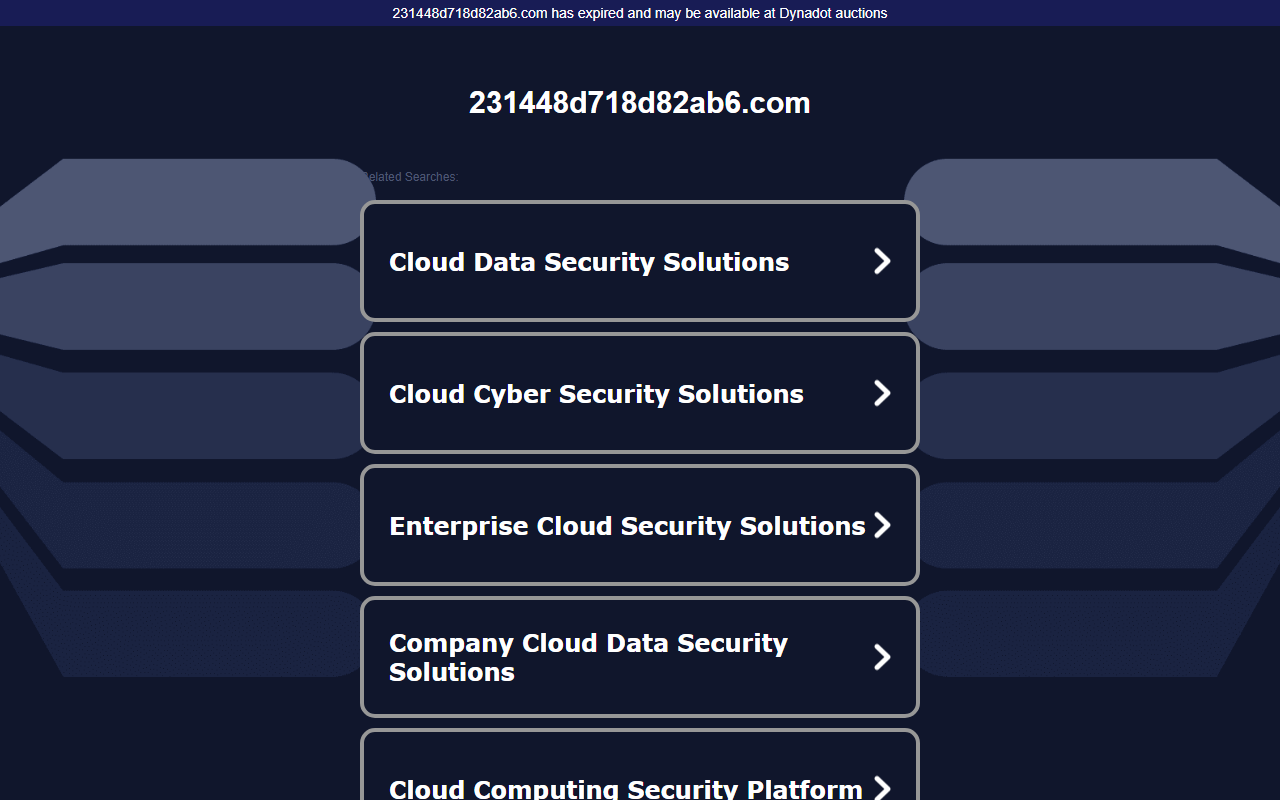This screenshot has height=800, width=1280.
Task: Click chevron beside Cloud Computing Security Platform
Action: (x=882, y=788)
